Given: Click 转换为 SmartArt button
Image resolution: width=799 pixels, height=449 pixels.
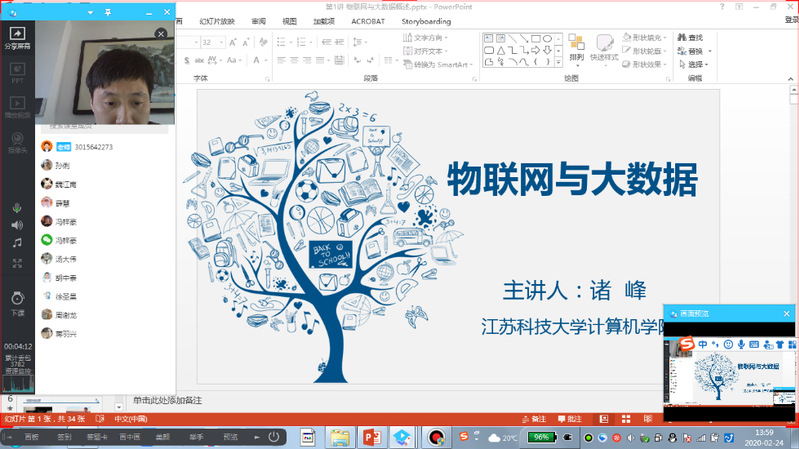Looking at the screenshot, I should [436, 65].
